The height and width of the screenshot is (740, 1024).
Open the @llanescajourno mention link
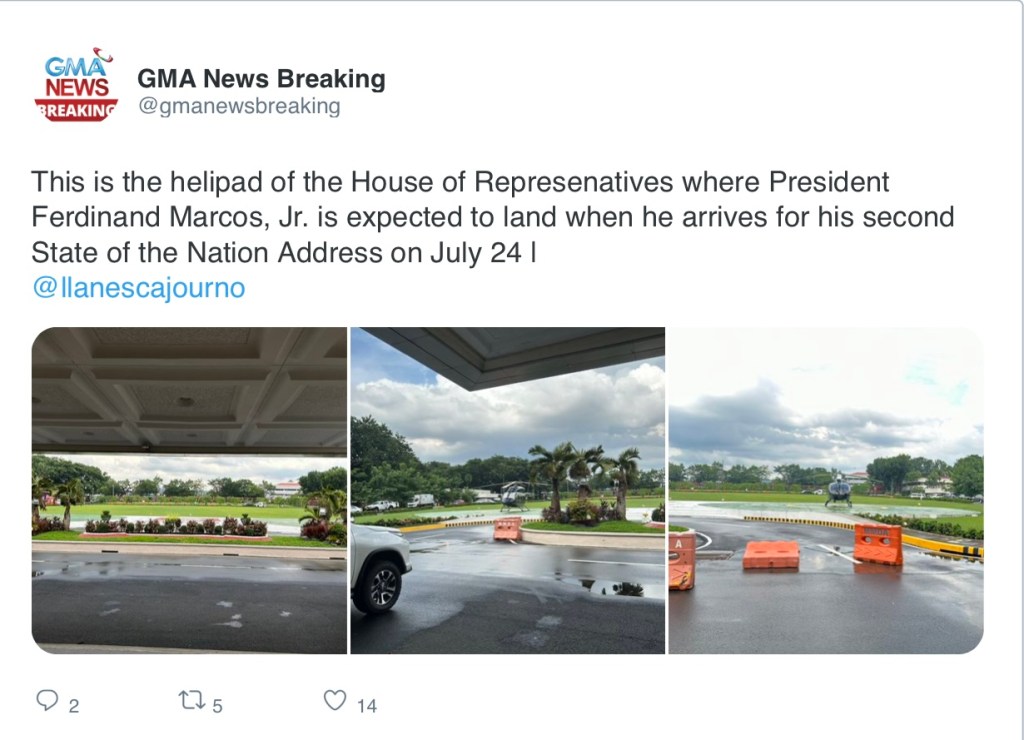click(138, 288)
